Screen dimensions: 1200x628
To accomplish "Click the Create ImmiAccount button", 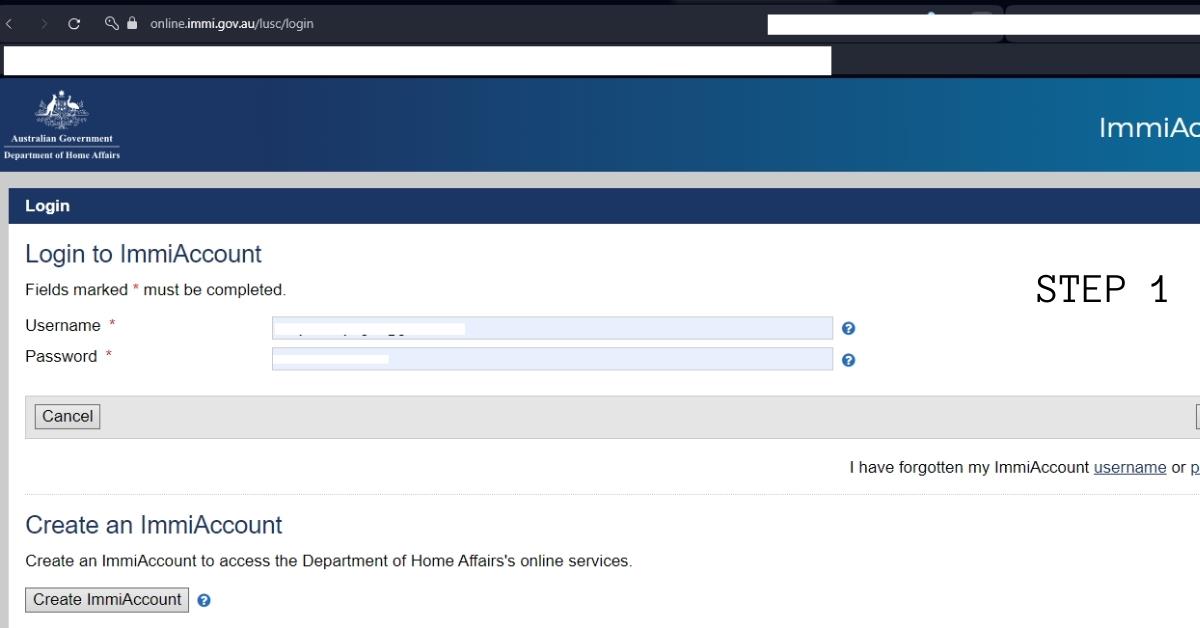I will click(x=107, y=600).
